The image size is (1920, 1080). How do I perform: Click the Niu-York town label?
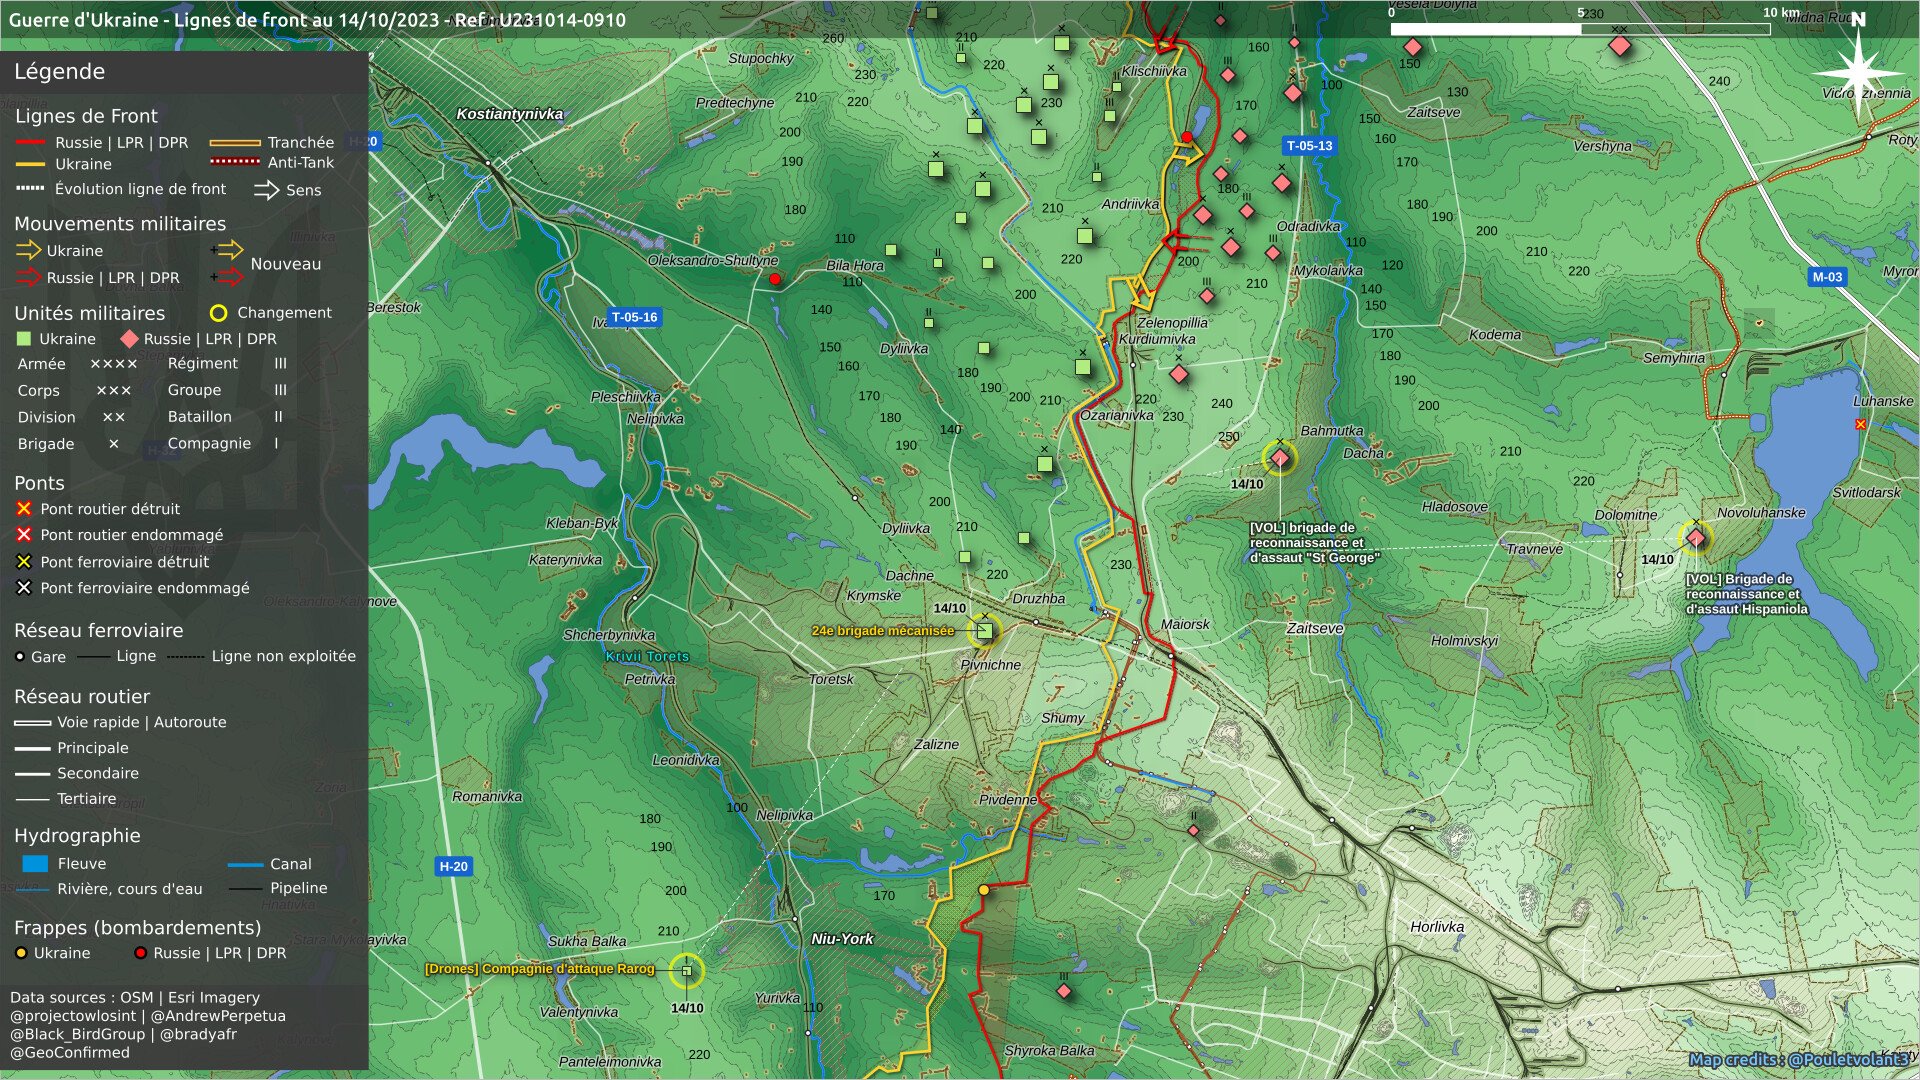click(842, 939)
